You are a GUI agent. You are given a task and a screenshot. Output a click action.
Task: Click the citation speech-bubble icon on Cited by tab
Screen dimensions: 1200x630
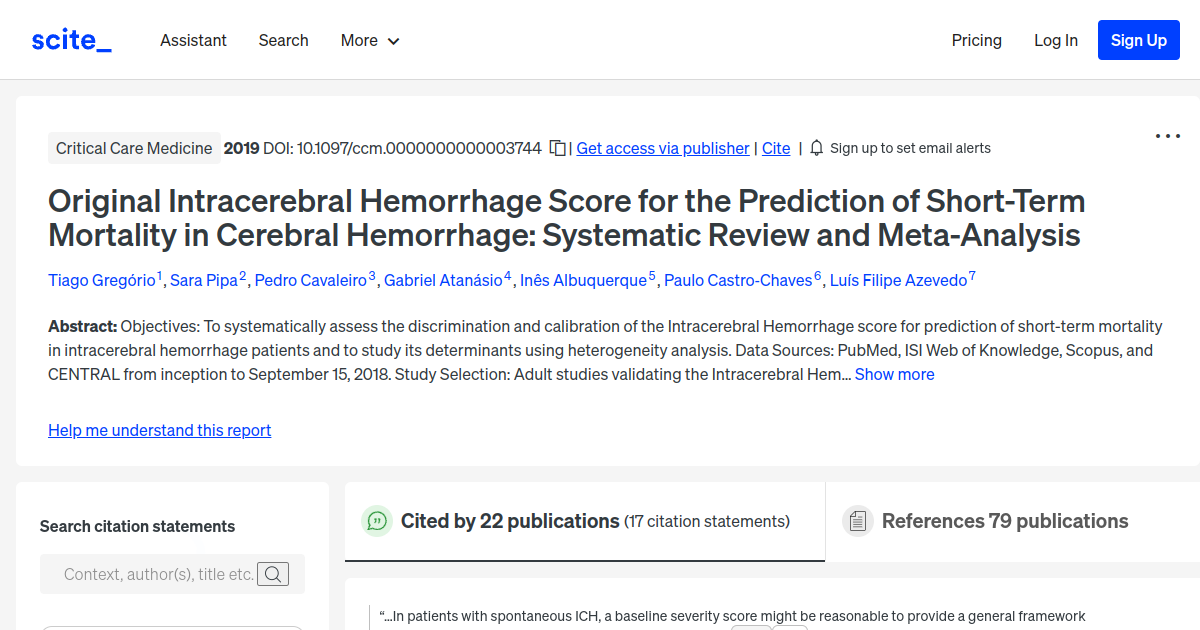(377, 521)
